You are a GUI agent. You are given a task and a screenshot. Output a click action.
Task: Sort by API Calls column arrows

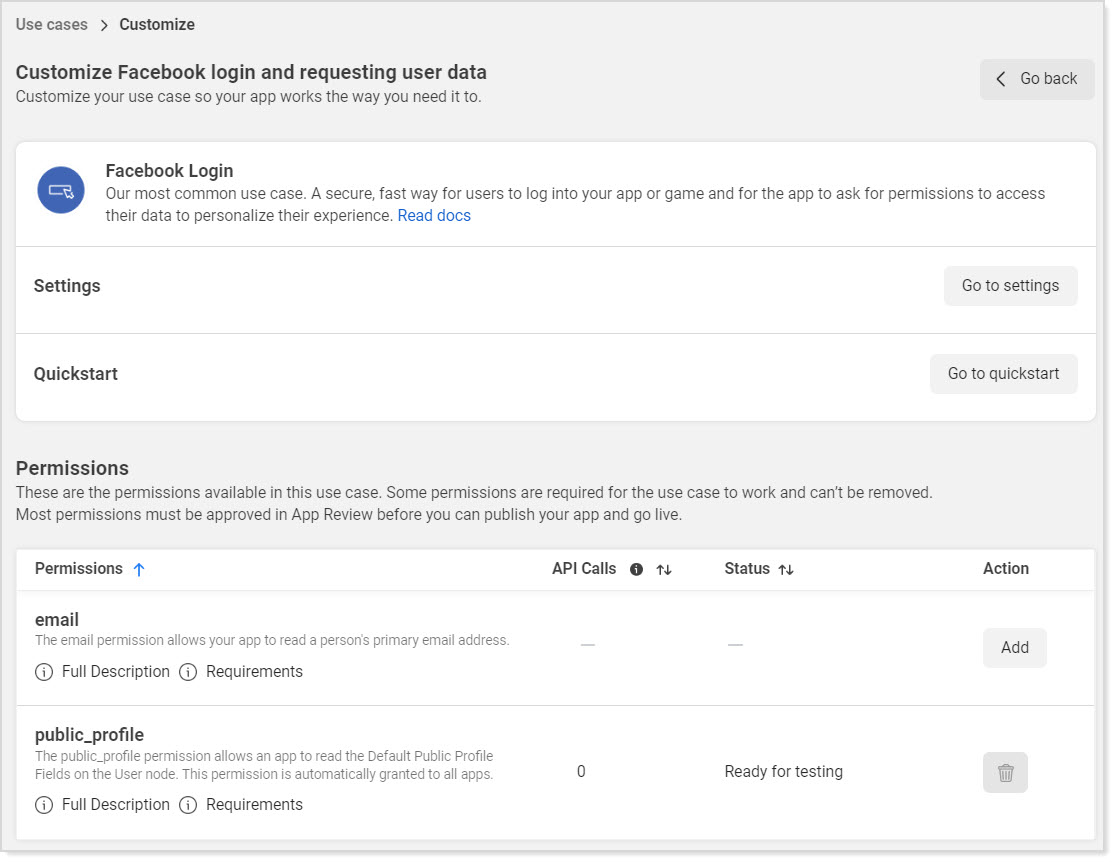pyautogui.click(x=663, y=569)
